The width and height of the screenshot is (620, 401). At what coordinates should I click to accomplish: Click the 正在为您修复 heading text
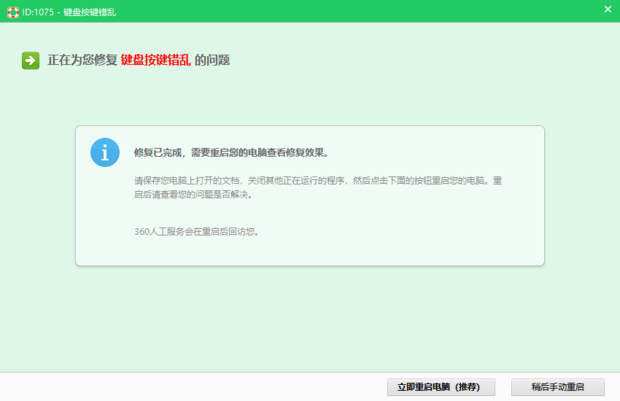coord(82,61)
